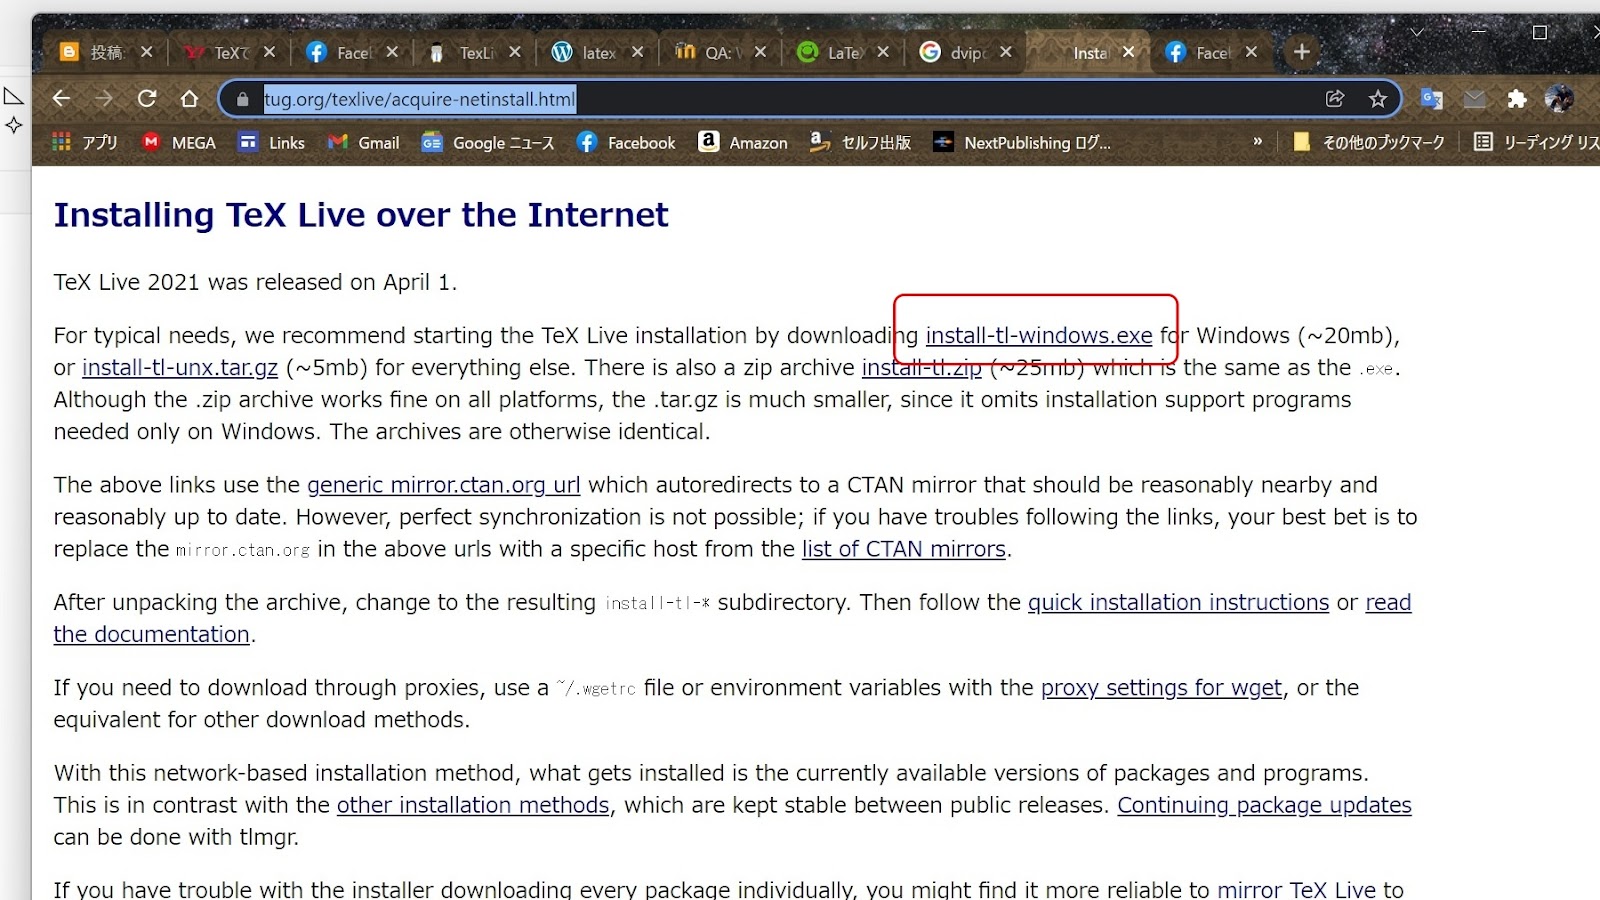1600x900 pixels.
Task: Open the その他のブックマーク folder
Action: click(1369, 142)
